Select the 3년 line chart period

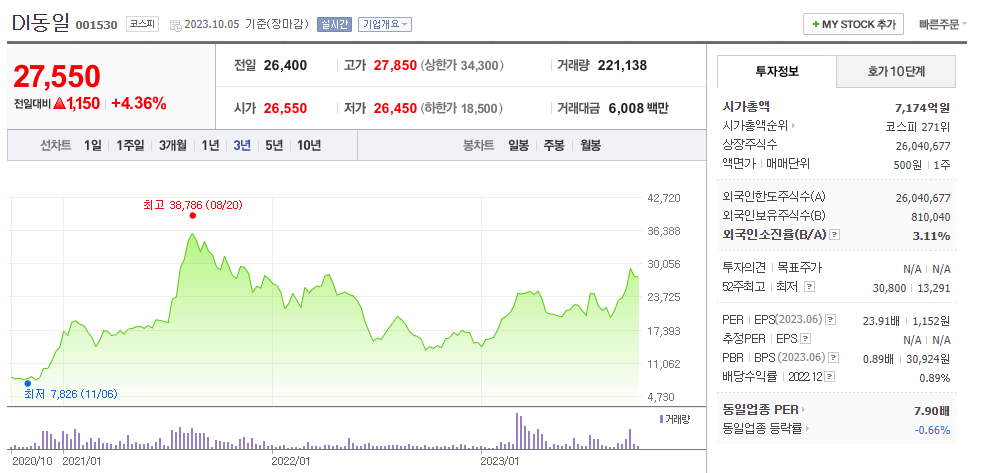pos(242,146)
